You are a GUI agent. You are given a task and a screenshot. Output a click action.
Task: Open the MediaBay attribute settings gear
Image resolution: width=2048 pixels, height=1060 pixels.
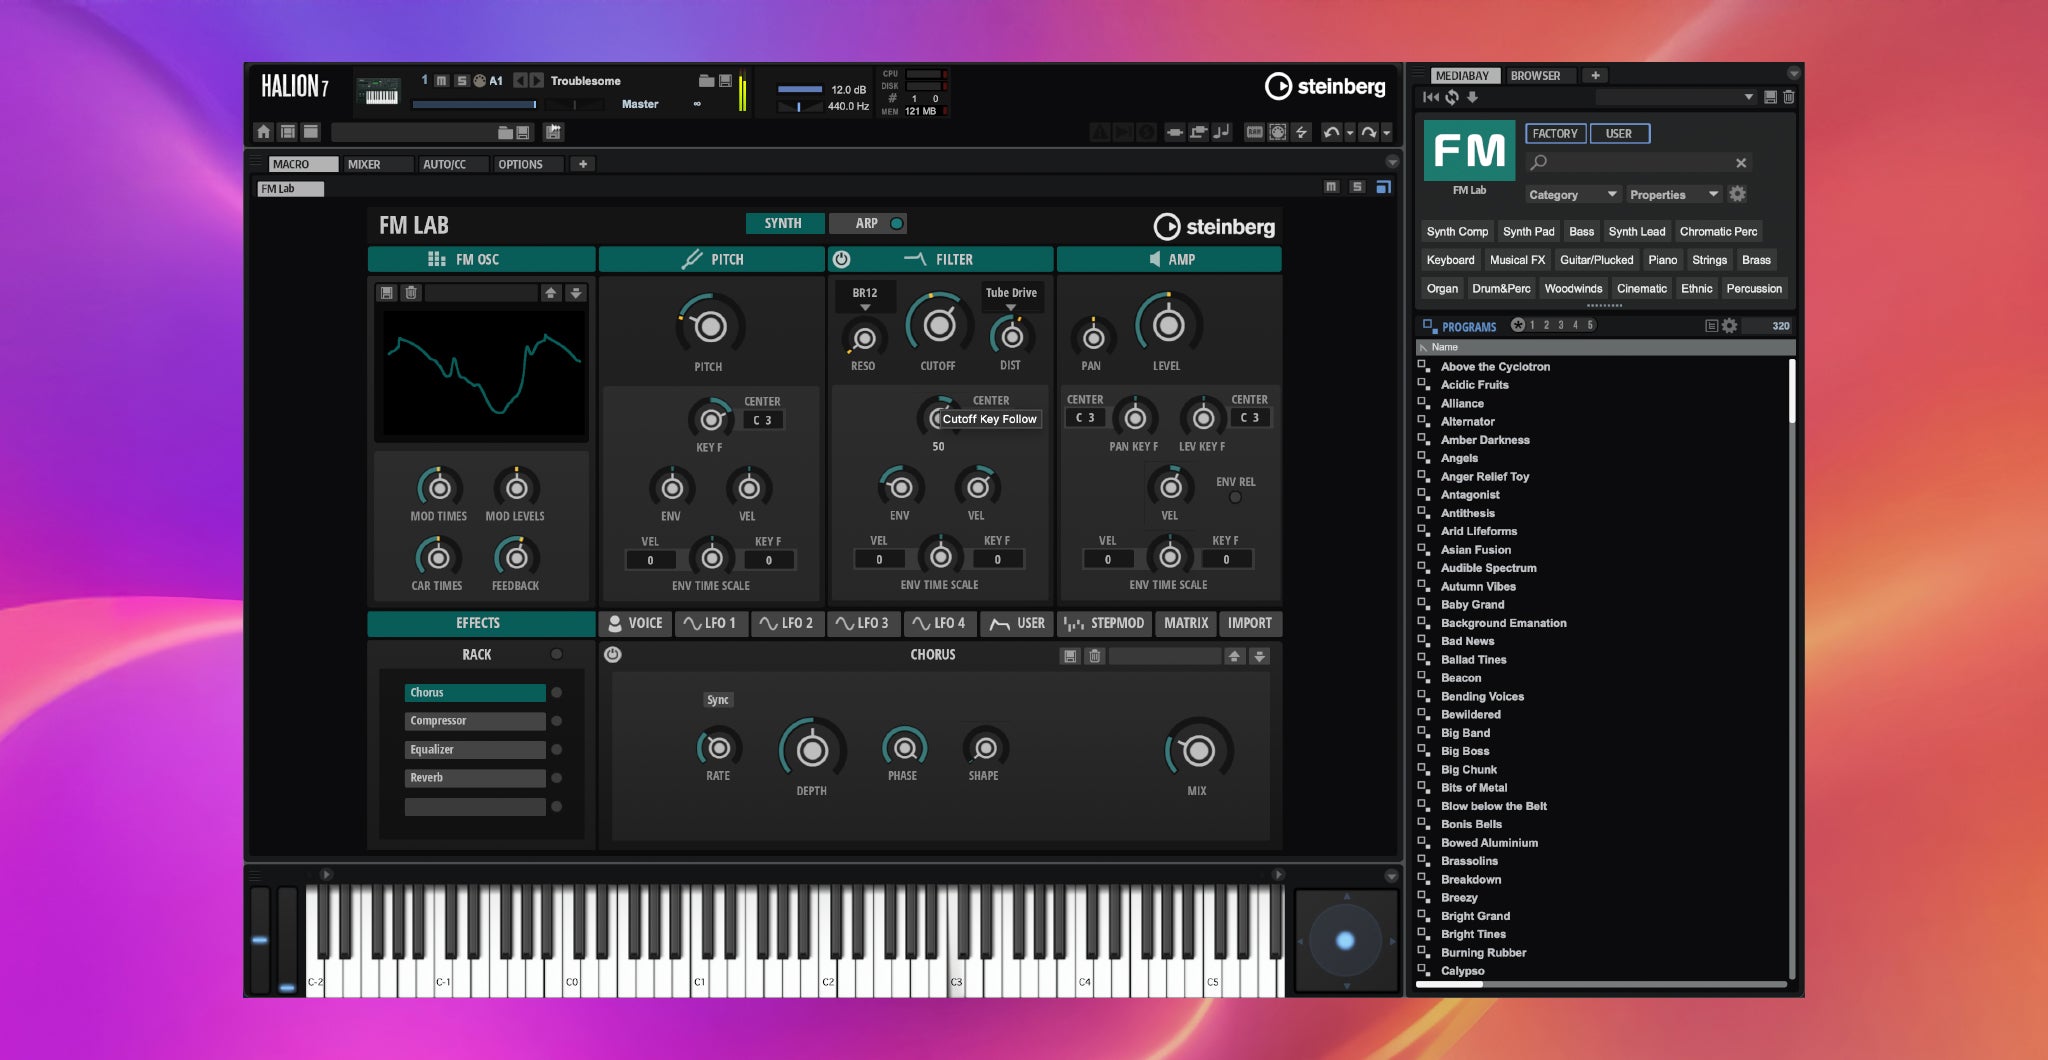coord(1738,194)
